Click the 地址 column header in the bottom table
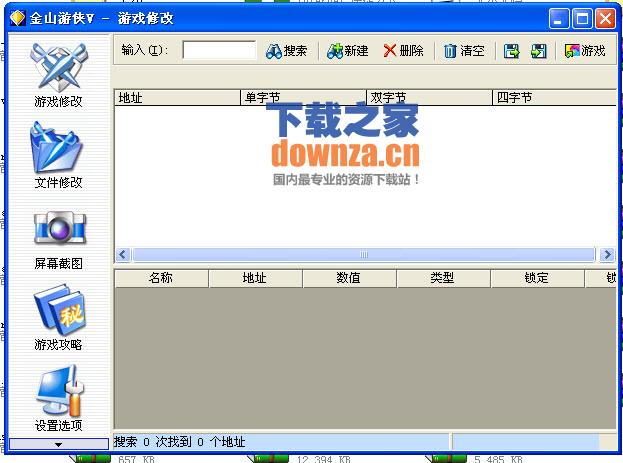Viewport: 623px width, 463px height. [255, 278]
